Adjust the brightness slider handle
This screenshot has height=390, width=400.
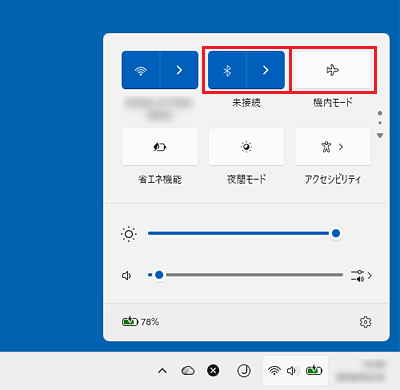click(336, 233)
